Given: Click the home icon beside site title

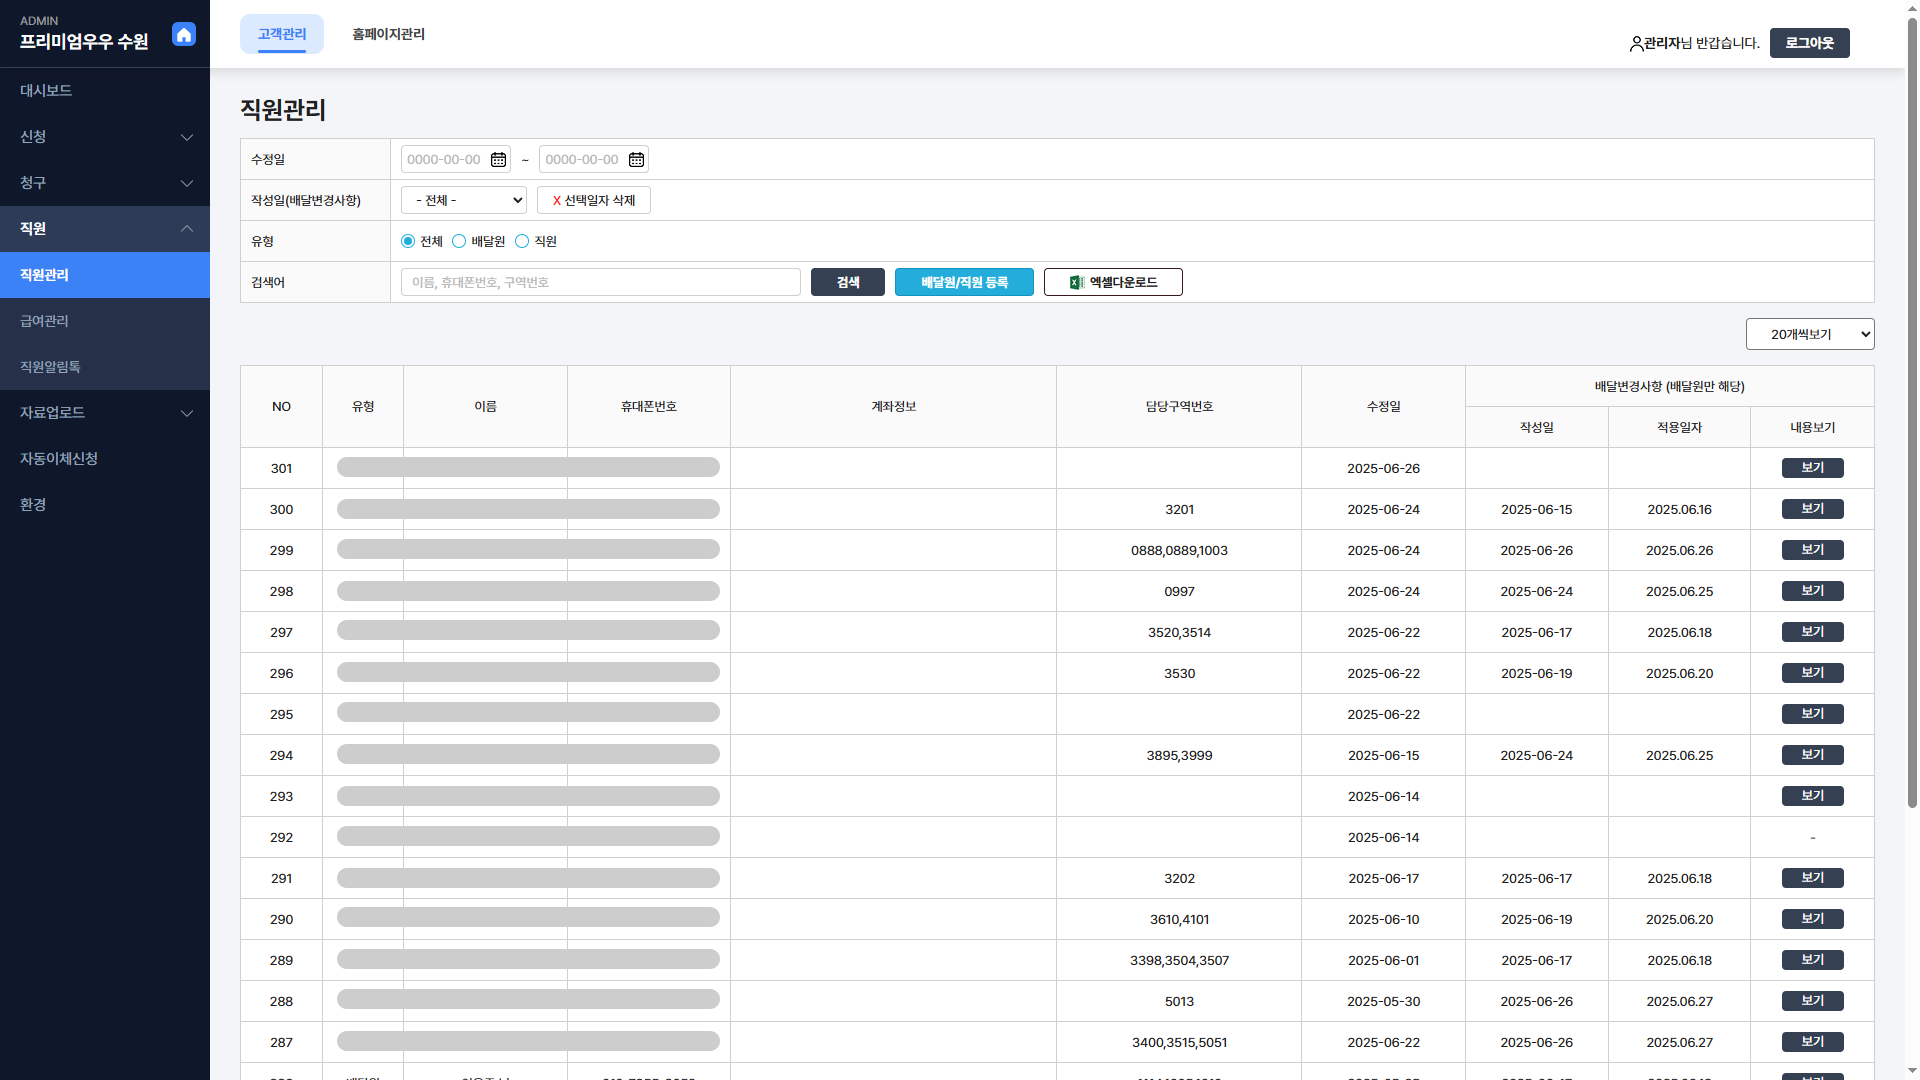Looking at the screenshot, I should pos(184,35).
